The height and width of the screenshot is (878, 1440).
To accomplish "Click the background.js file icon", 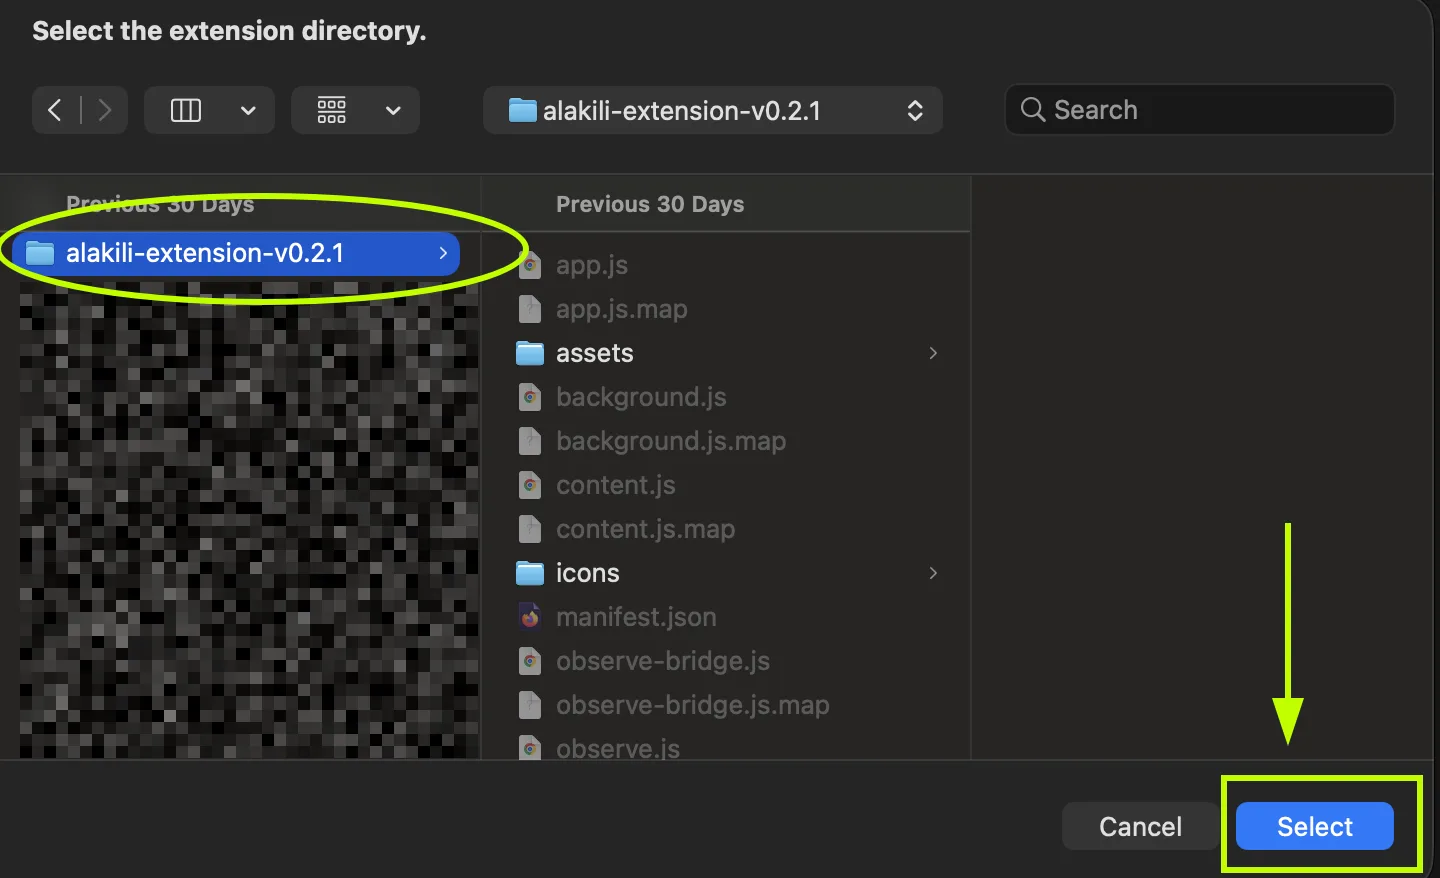I will point(530,397).
